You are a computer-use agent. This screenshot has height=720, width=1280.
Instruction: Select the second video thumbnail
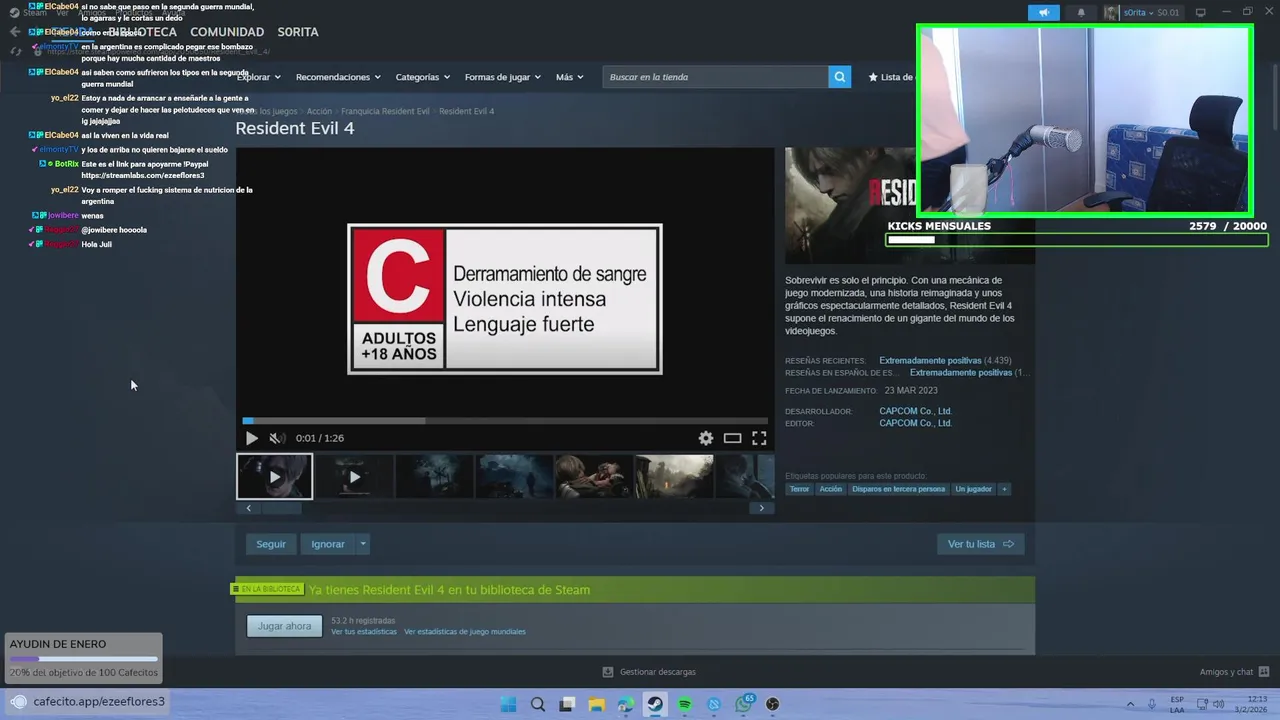(x=354, y=477)
